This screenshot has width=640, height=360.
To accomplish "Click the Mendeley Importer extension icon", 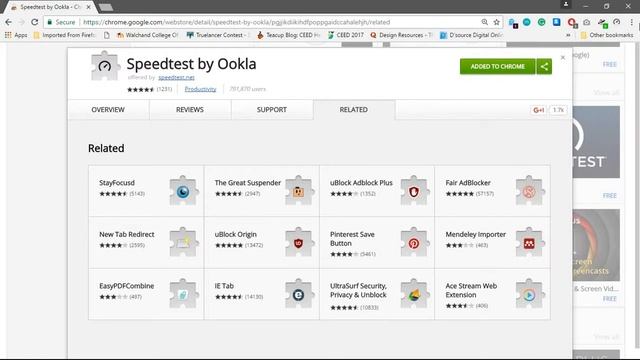I will (x=530, y=242).
